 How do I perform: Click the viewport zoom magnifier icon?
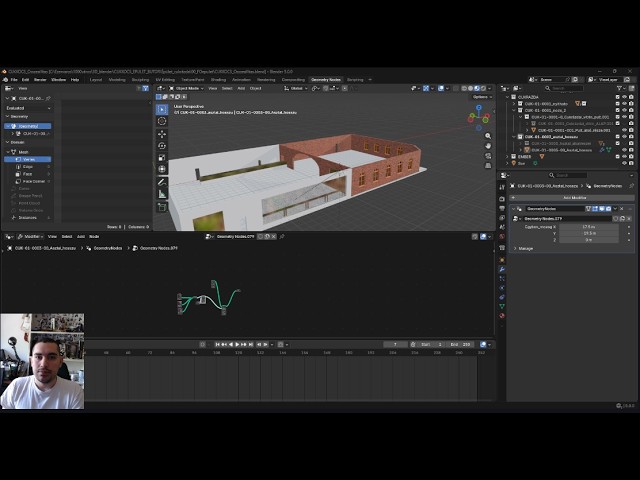tap(488, 136)
